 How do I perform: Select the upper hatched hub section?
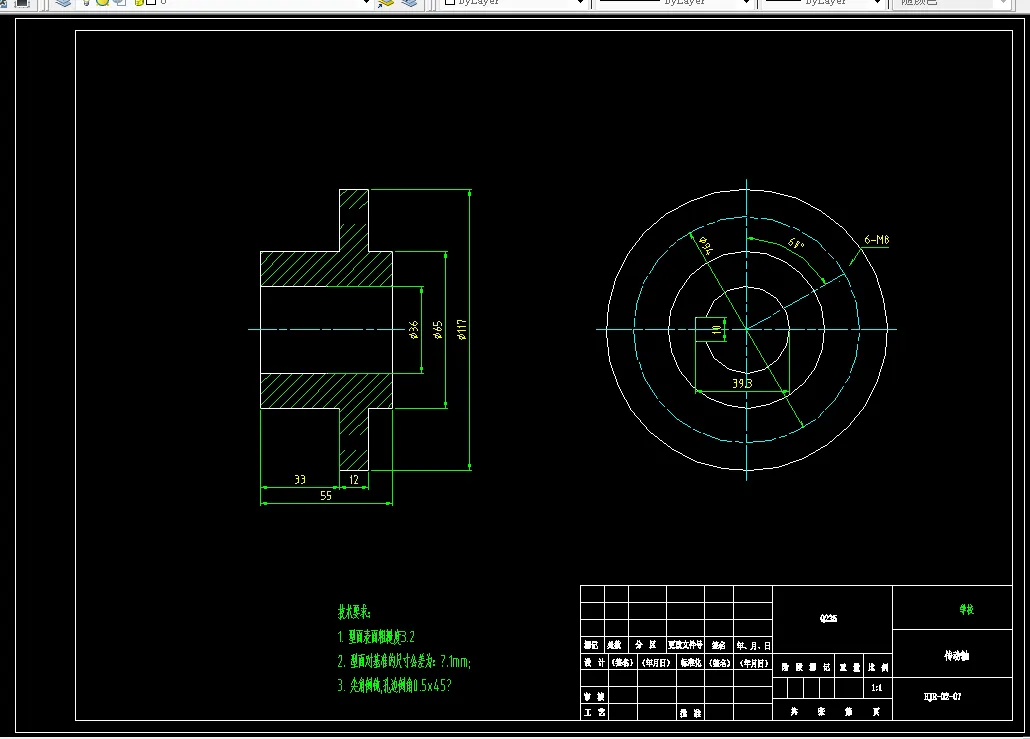(x=326, y=269)
